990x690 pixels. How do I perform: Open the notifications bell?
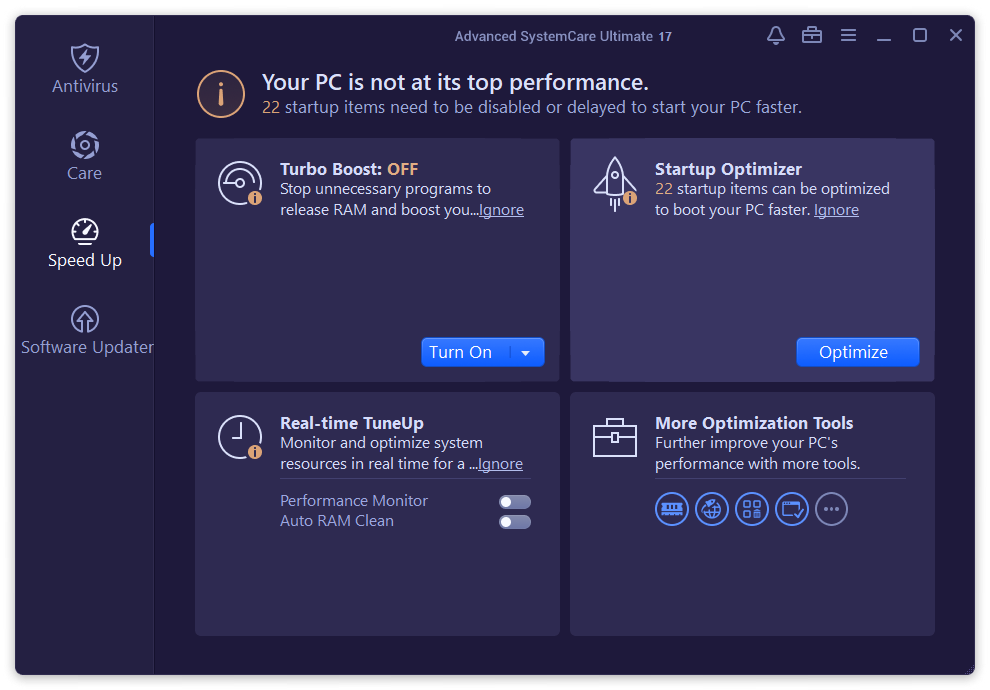point(775,35)
